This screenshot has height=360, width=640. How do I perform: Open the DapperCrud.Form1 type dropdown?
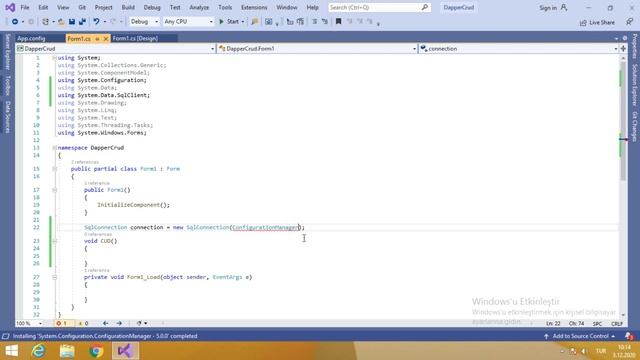pos(317,49)
